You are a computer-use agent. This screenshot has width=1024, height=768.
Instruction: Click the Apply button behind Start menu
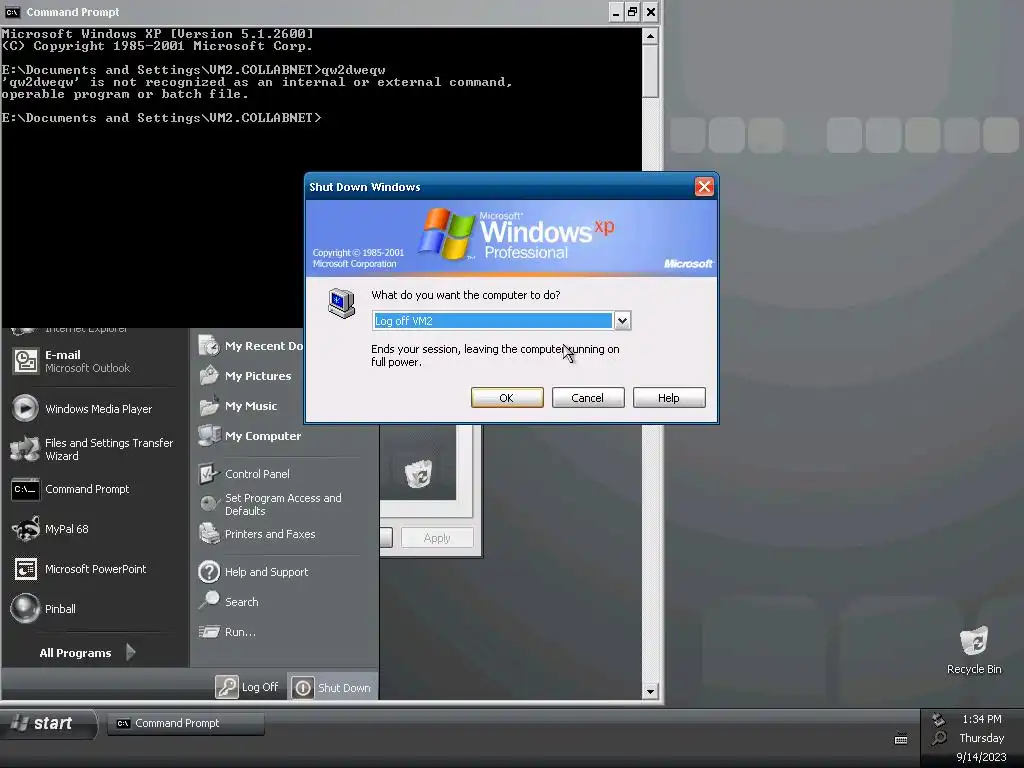[x=437, y=537]
